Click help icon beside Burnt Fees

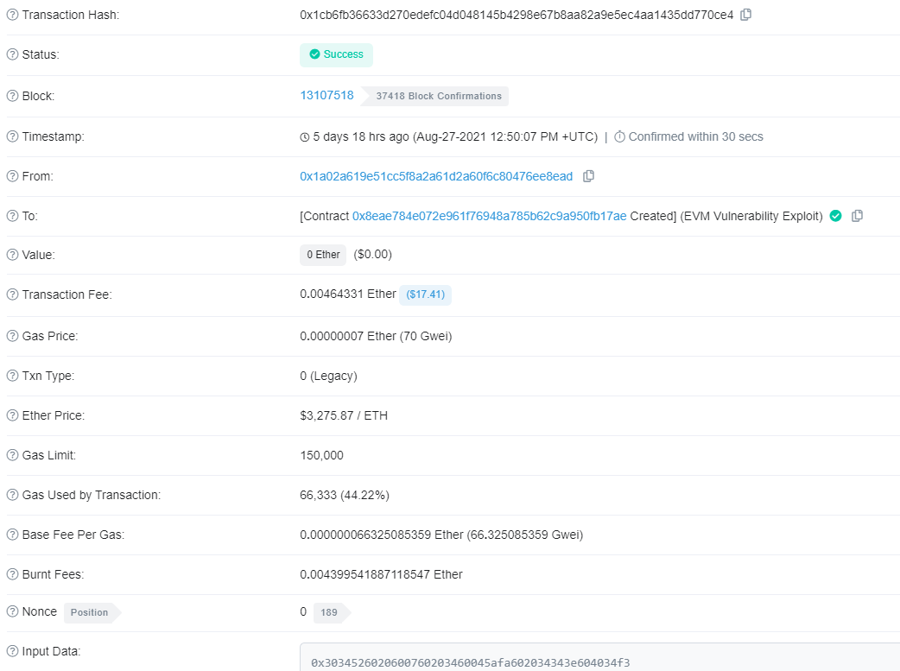13,574
